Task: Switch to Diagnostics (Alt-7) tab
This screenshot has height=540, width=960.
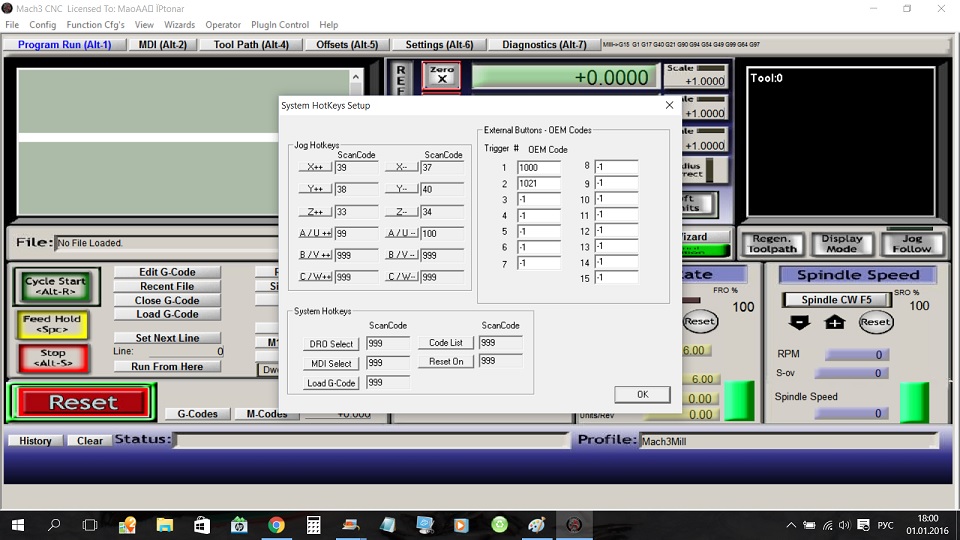Action: [x=544, y=45]
